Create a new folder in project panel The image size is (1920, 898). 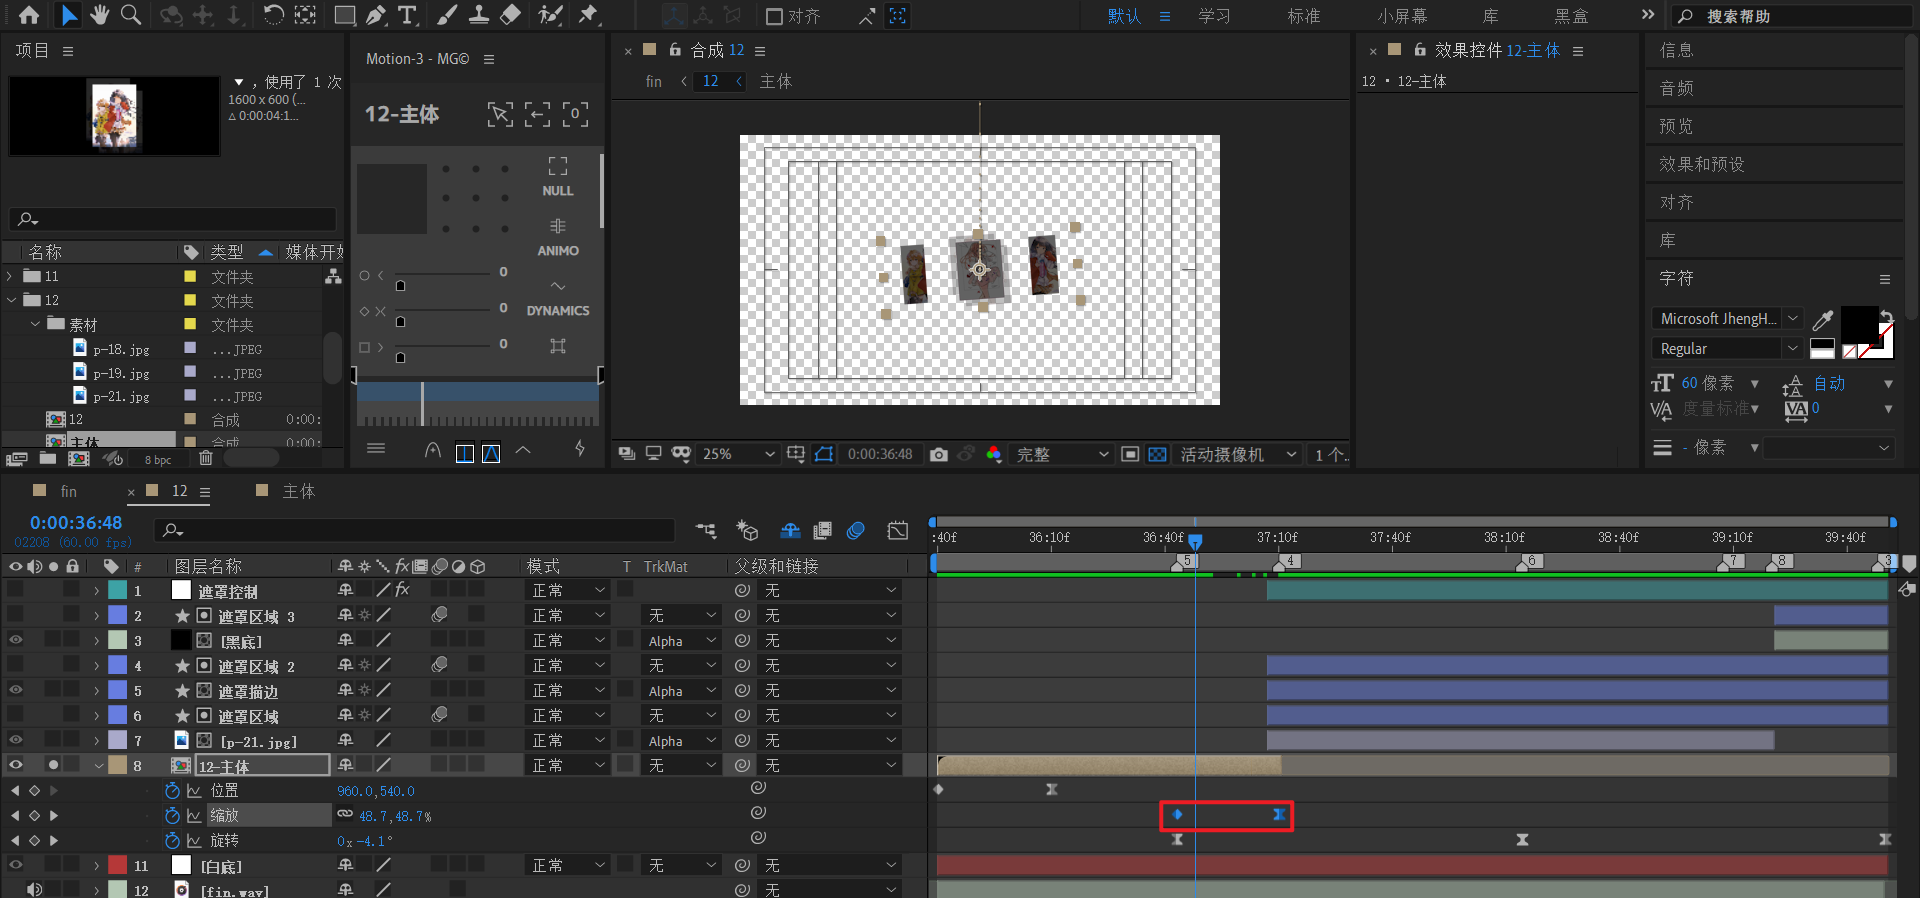pyautogui.click(x=48, y=458)
